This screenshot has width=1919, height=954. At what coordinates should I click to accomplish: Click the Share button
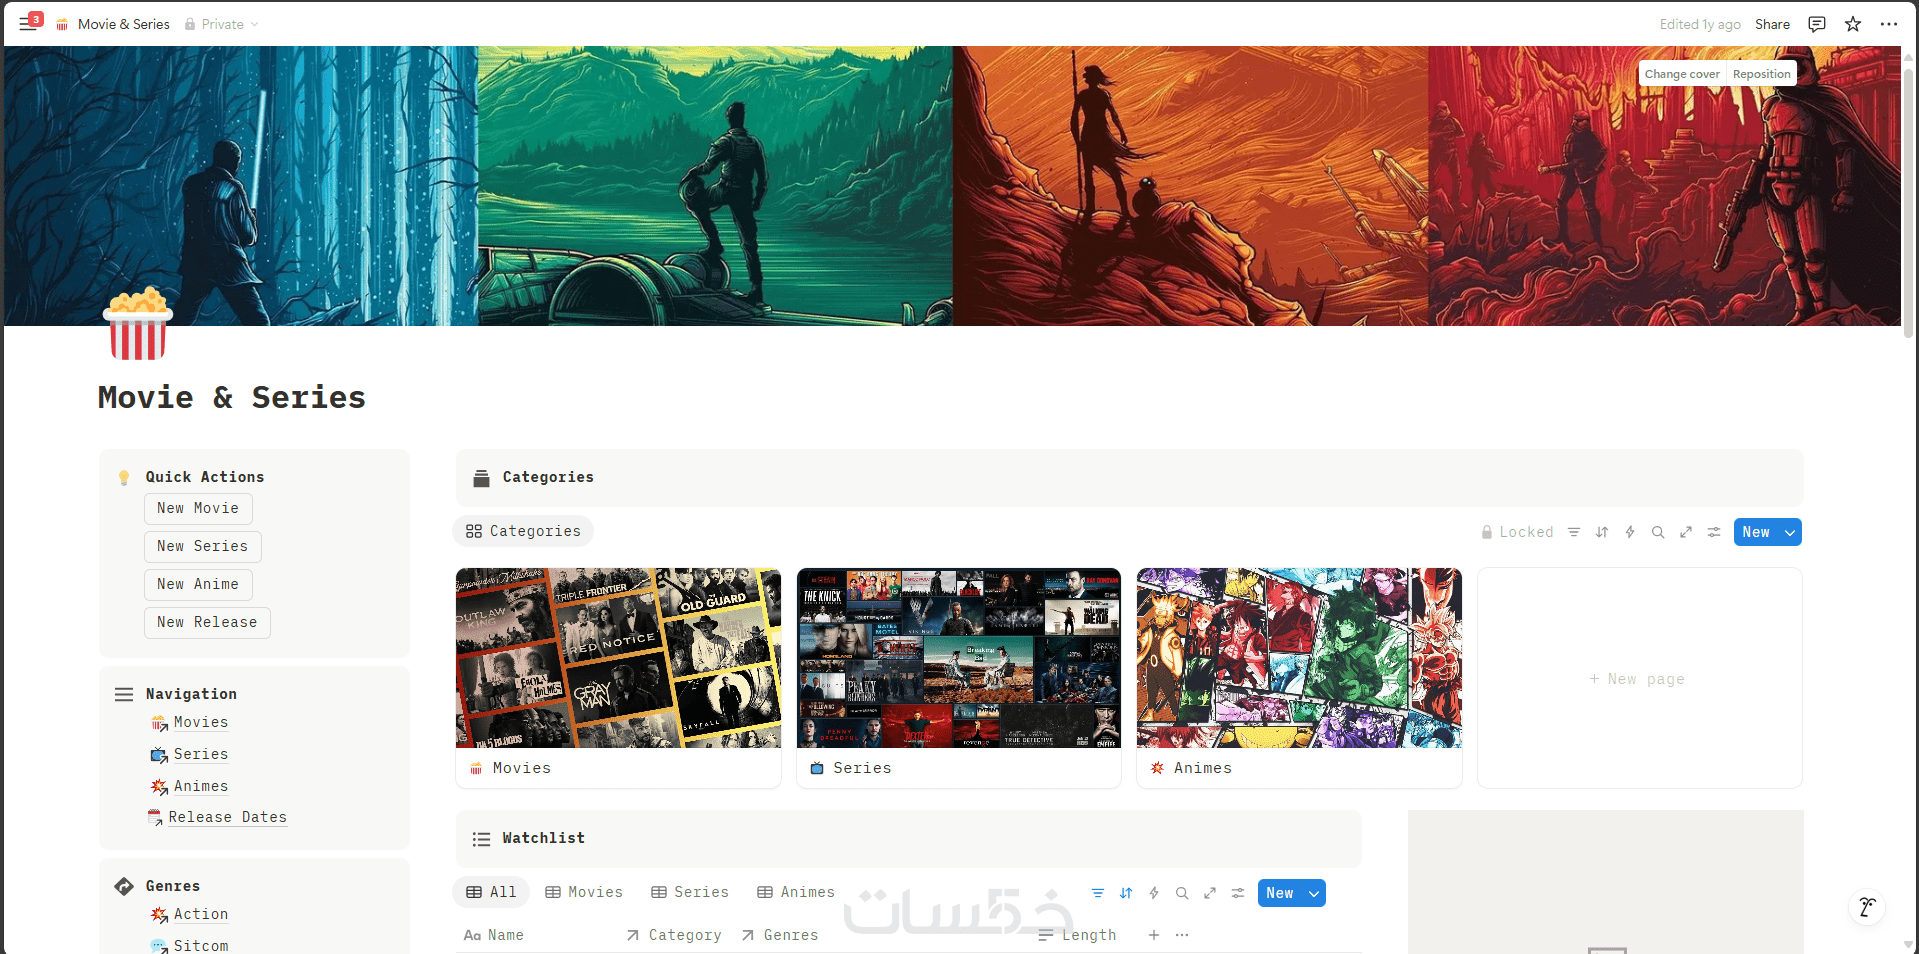coord(1772,24)
